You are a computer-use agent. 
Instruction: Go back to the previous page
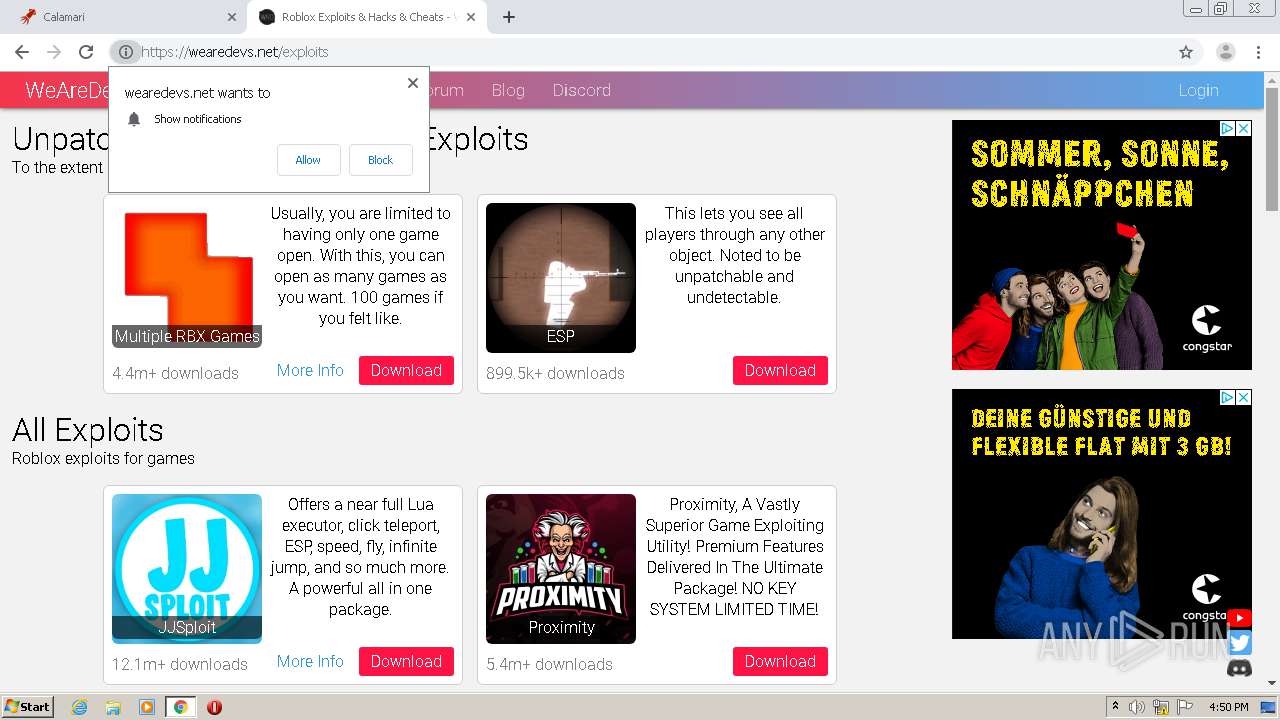pos(22,52)
